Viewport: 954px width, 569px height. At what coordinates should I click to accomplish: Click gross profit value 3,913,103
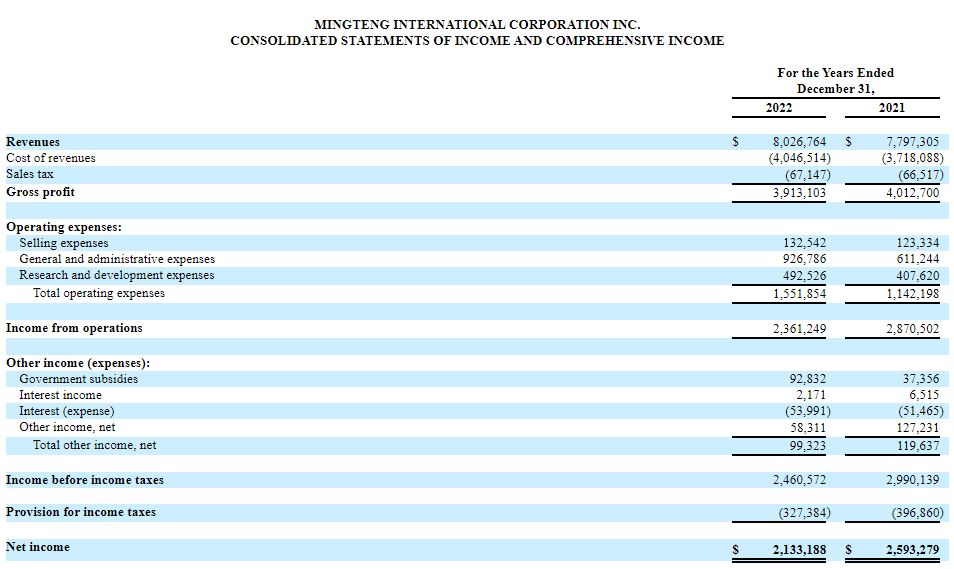click(x=799, y=193)
